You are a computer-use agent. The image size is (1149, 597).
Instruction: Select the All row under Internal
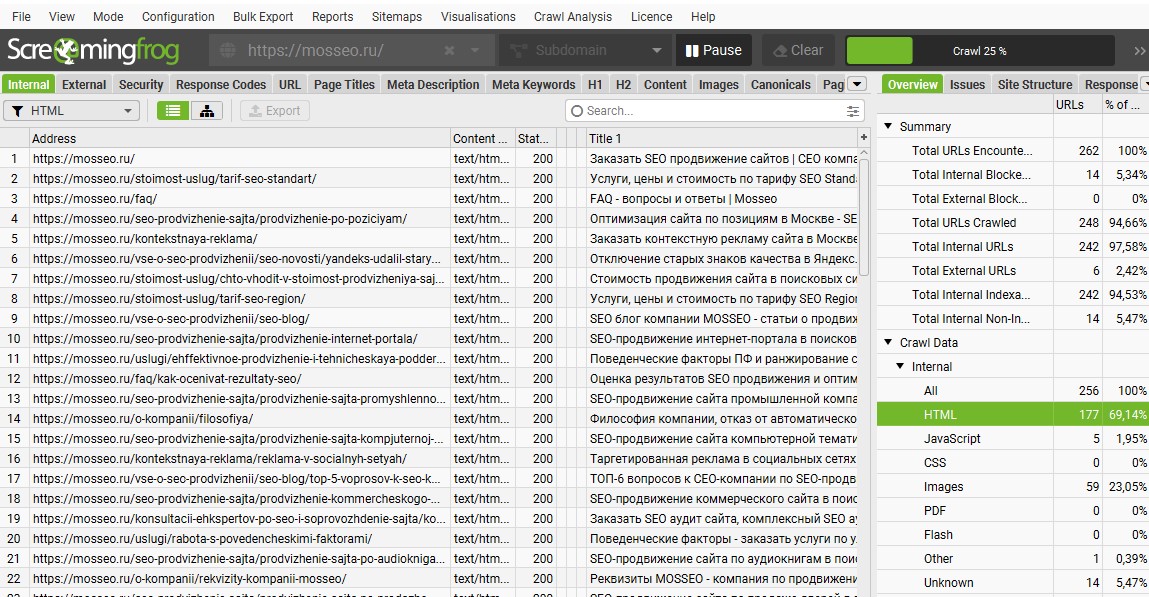click(x=1013, y=391)
